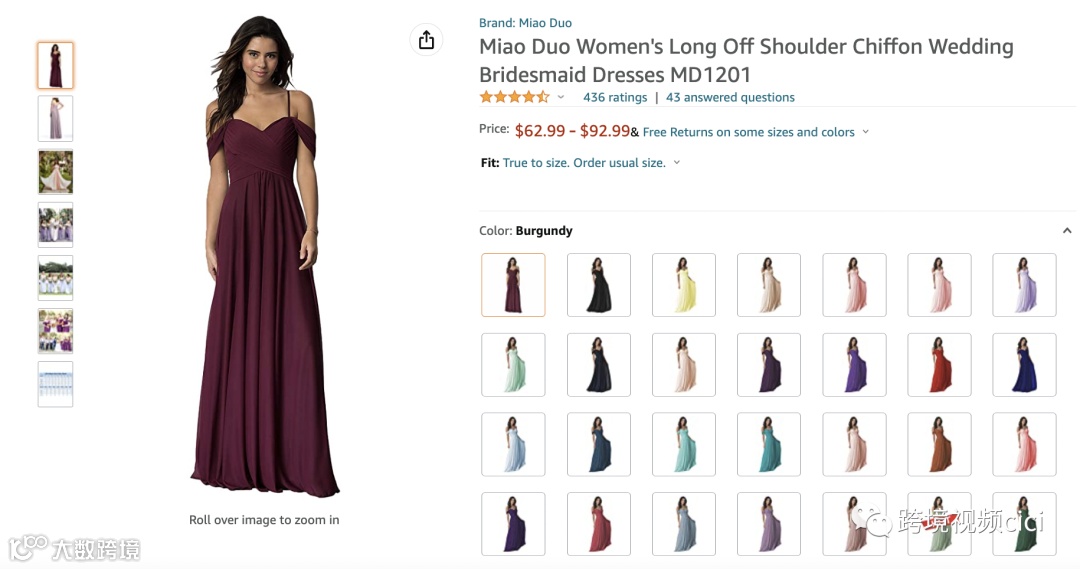
Task: Show the first burgundy dress thumbnail
Action: coord(55,65)
